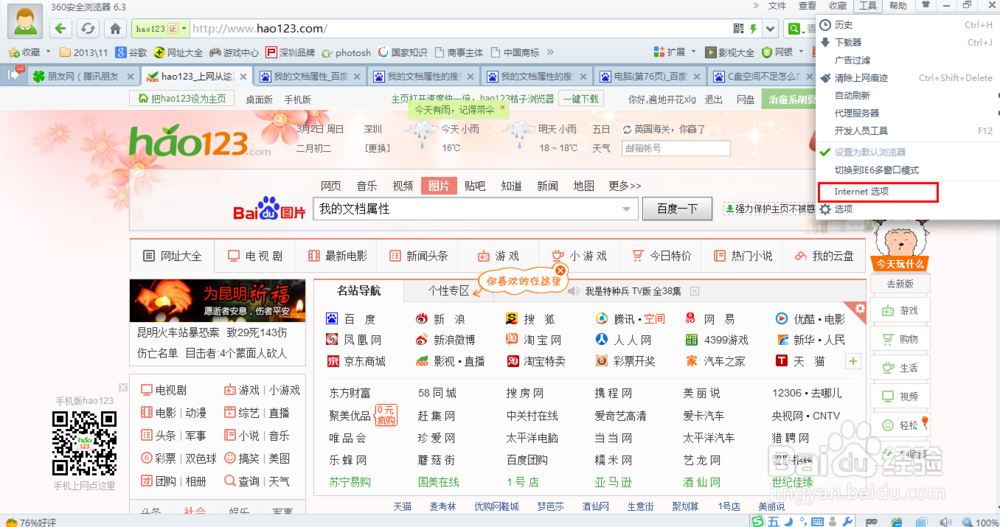The height and width of the screenshot is (527, 1000).
Task: Open the 工具 menu
Action: pos(867,6)
